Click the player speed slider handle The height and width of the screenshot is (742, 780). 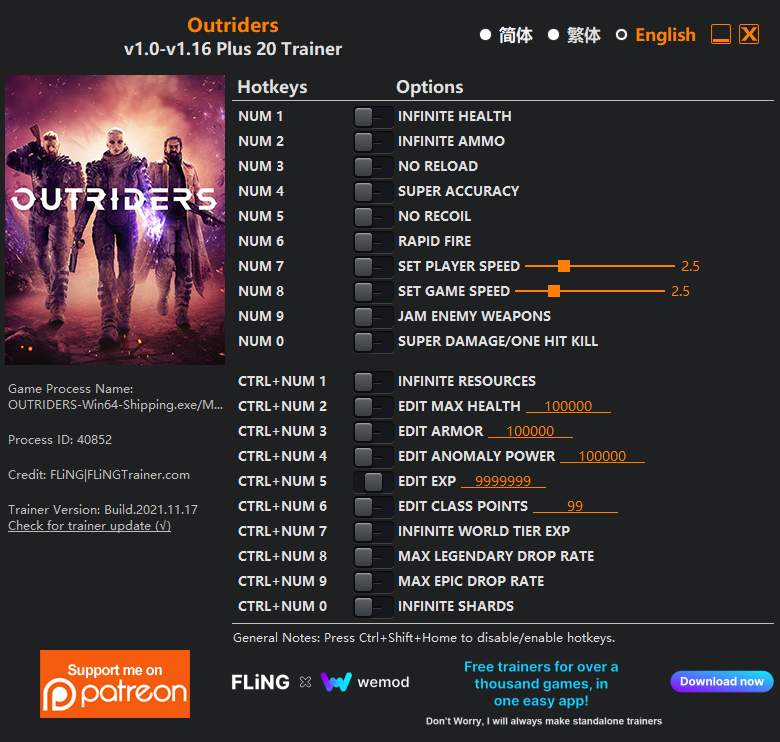coord(564,267)
